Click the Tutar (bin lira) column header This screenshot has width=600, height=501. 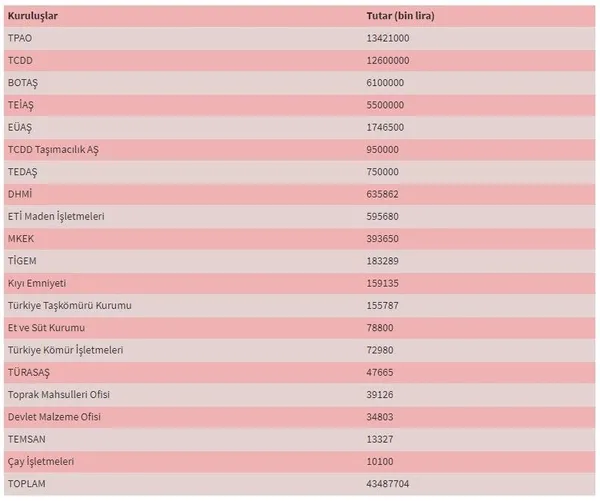pos(401,16)
